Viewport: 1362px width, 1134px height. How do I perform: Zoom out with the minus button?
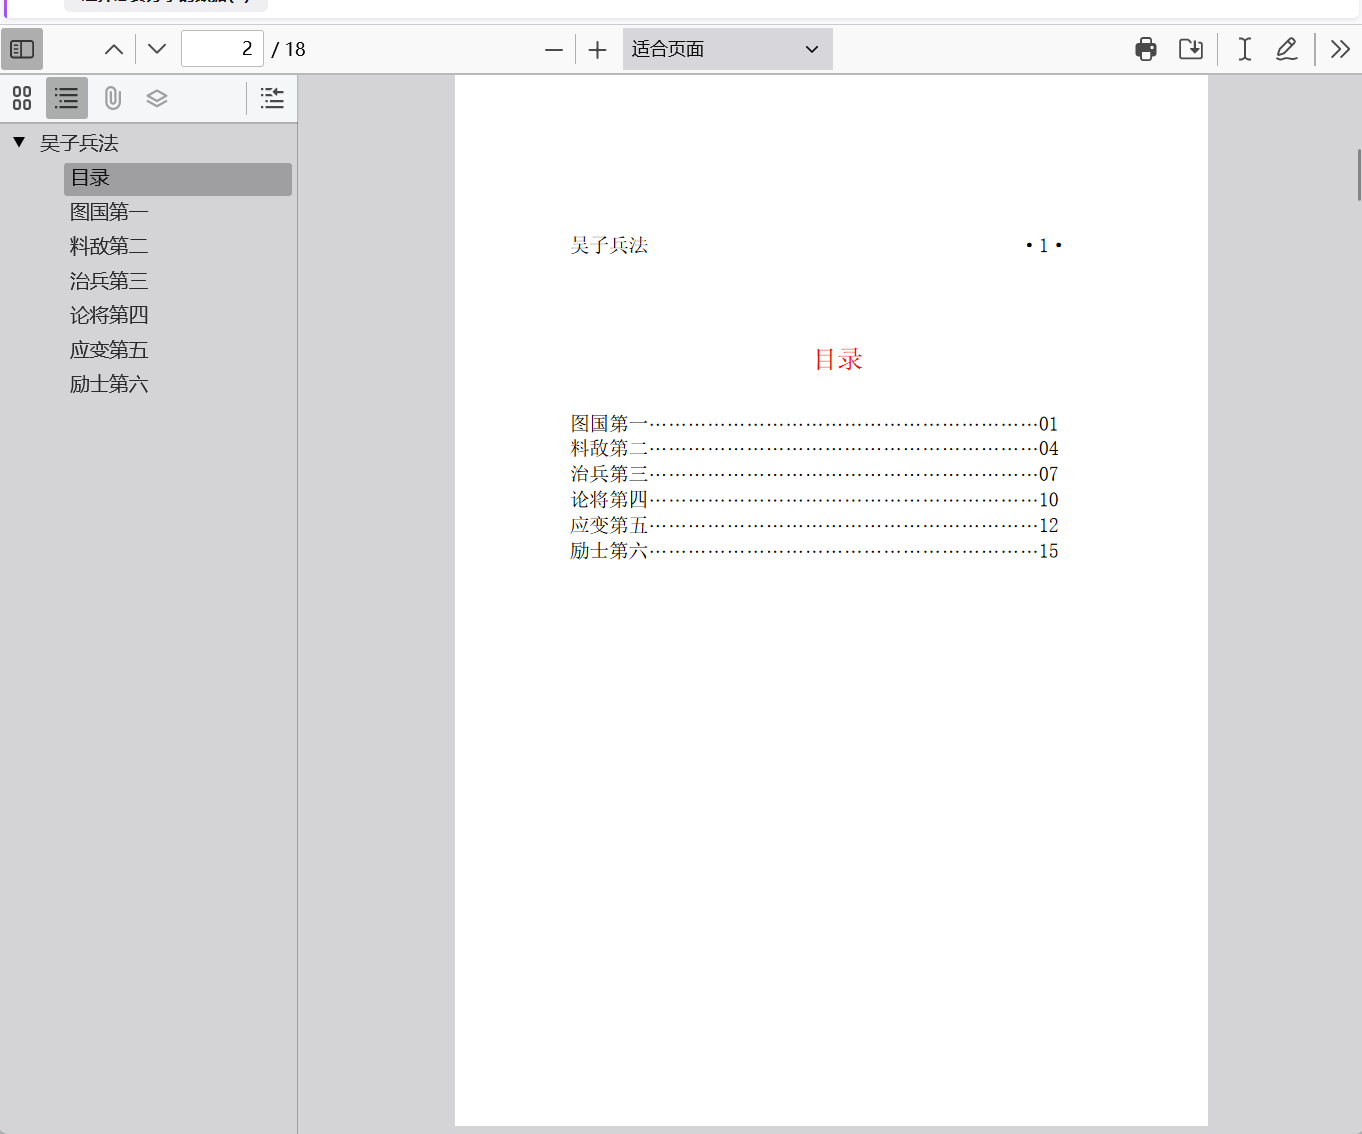click(554, 49)
